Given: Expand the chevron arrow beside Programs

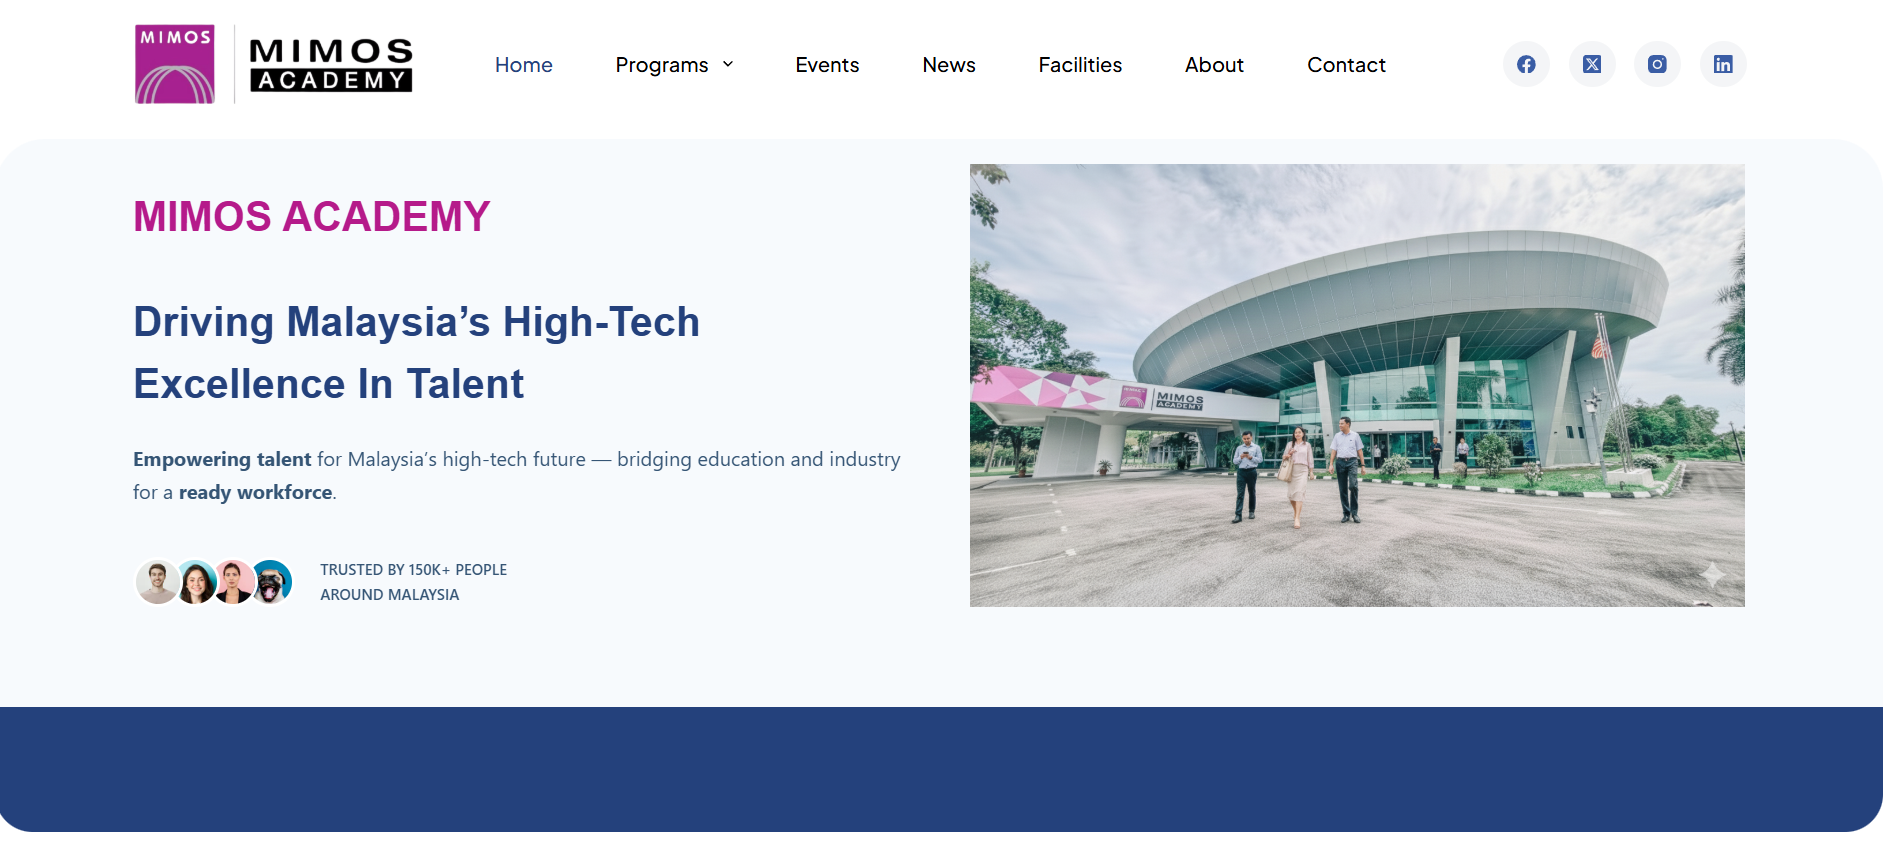Looking at the screenshot, I should point(728,65).
